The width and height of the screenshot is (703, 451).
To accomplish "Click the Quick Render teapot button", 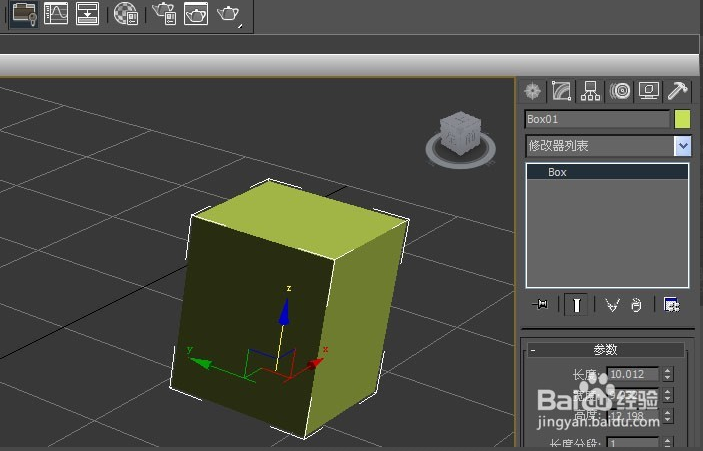I will tap(229, 14).
